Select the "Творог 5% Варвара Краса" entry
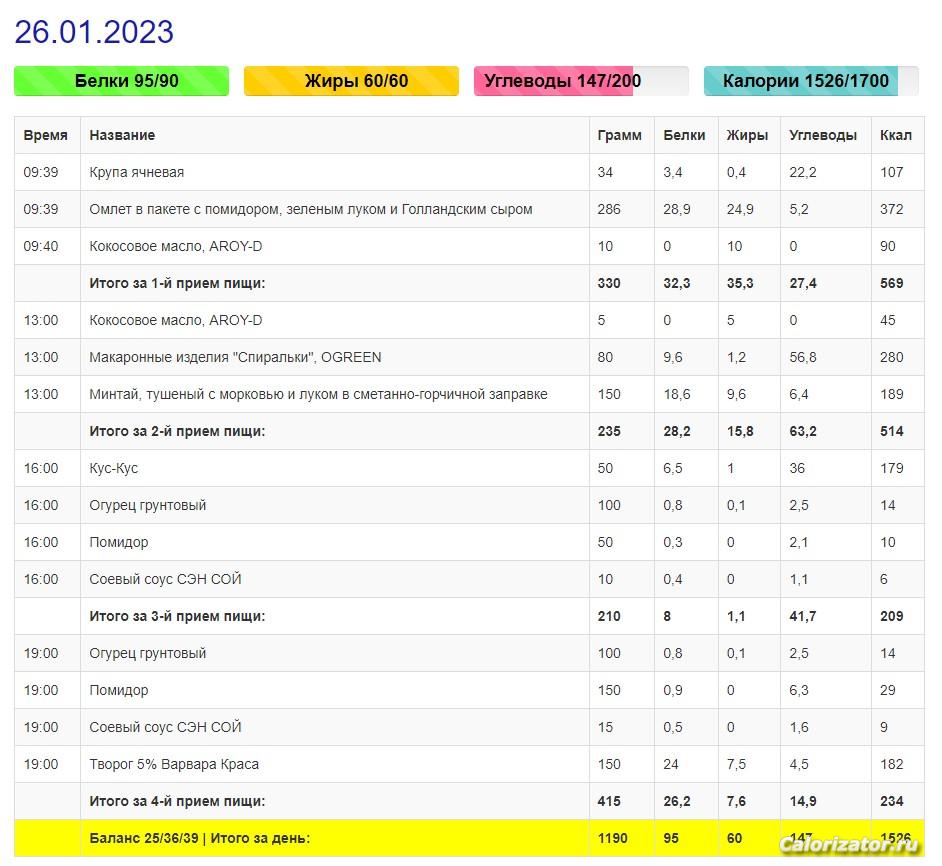Viewport: 942px width, 866px height. pyautogui.click(x=174, y=764)
